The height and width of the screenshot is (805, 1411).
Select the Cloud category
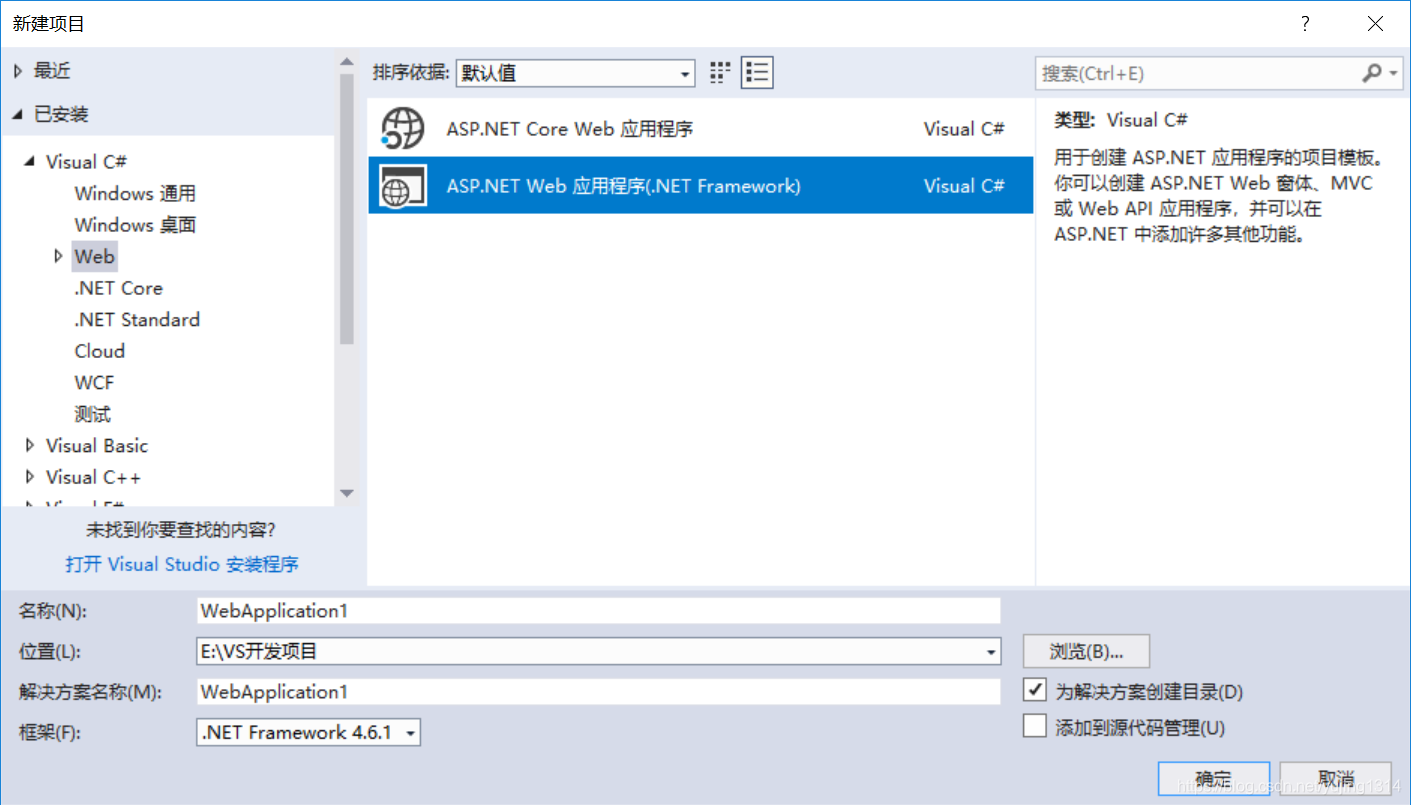click(x=99, y=351)
